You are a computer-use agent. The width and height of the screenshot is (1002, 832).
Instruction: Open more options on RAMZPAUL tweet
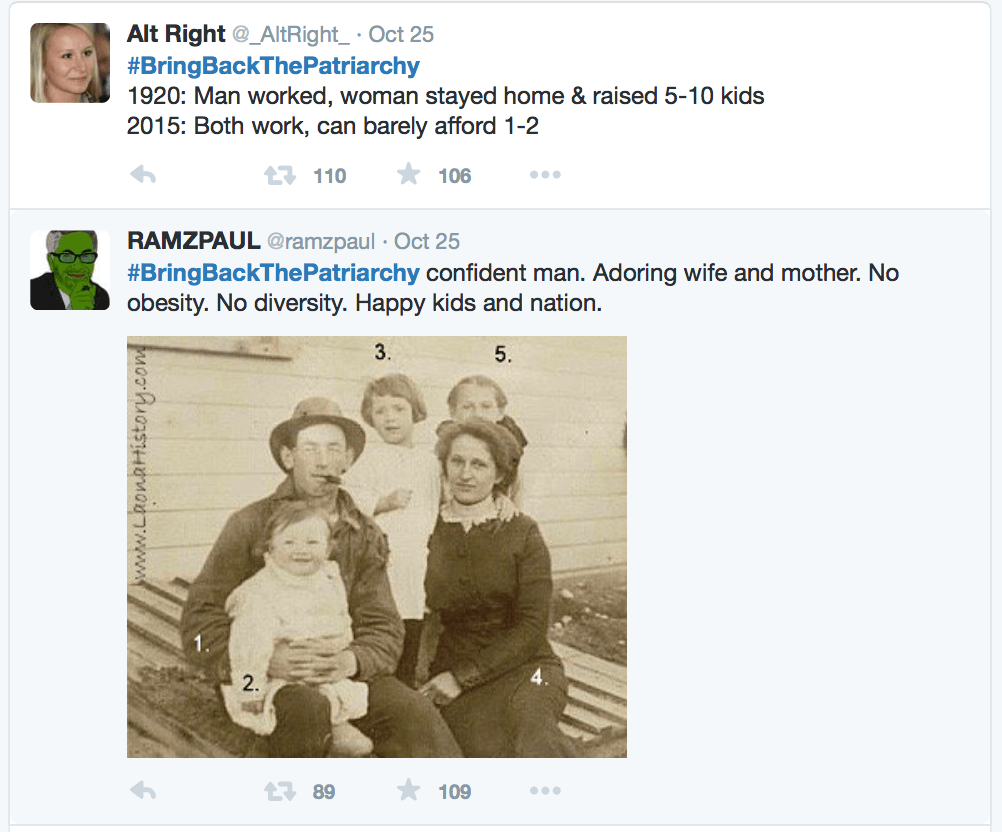point(545,792)
